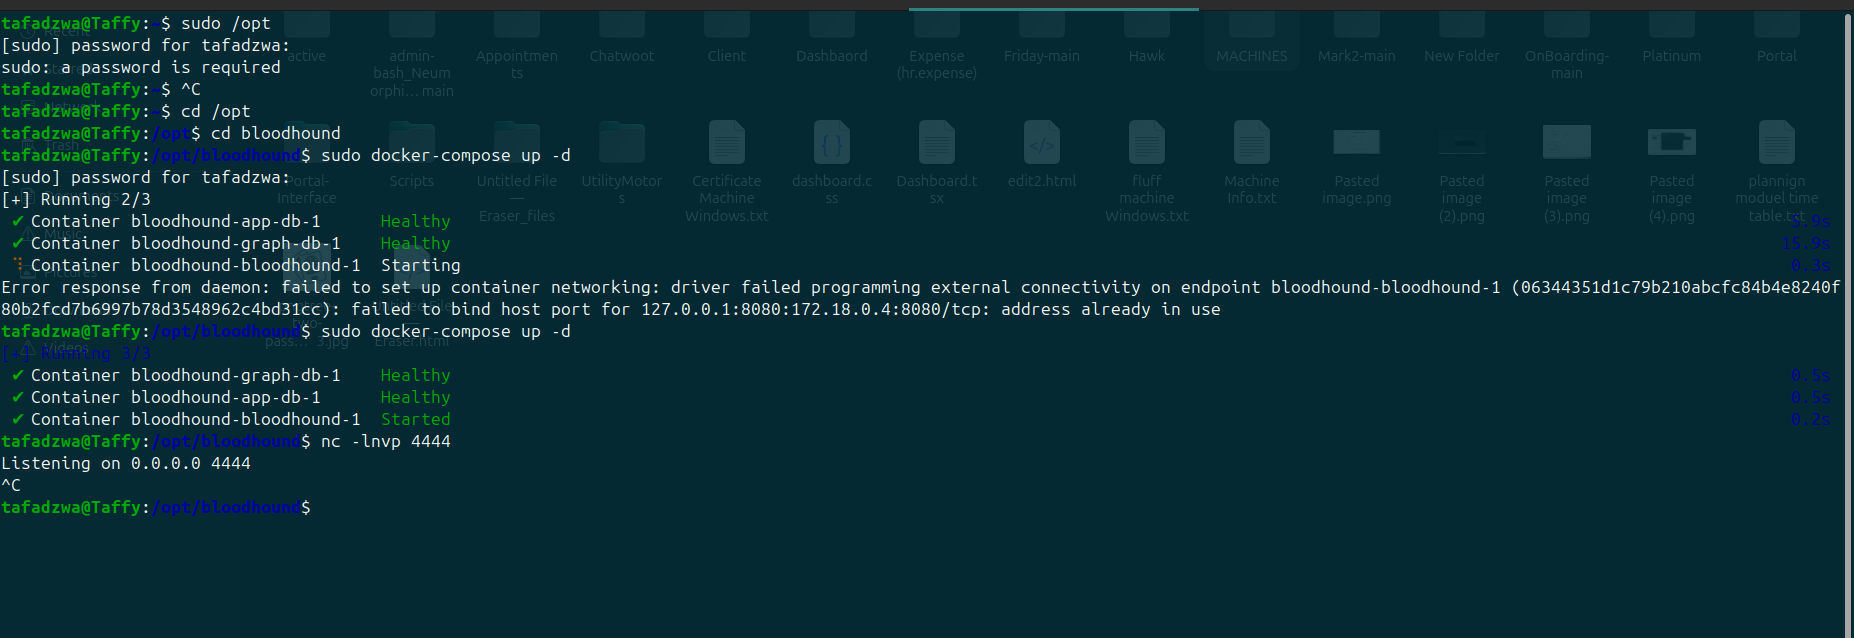Select admin-bash_Neumorphi main folder label
Screen dimensions: 1854x638
[x=412, y=73]
